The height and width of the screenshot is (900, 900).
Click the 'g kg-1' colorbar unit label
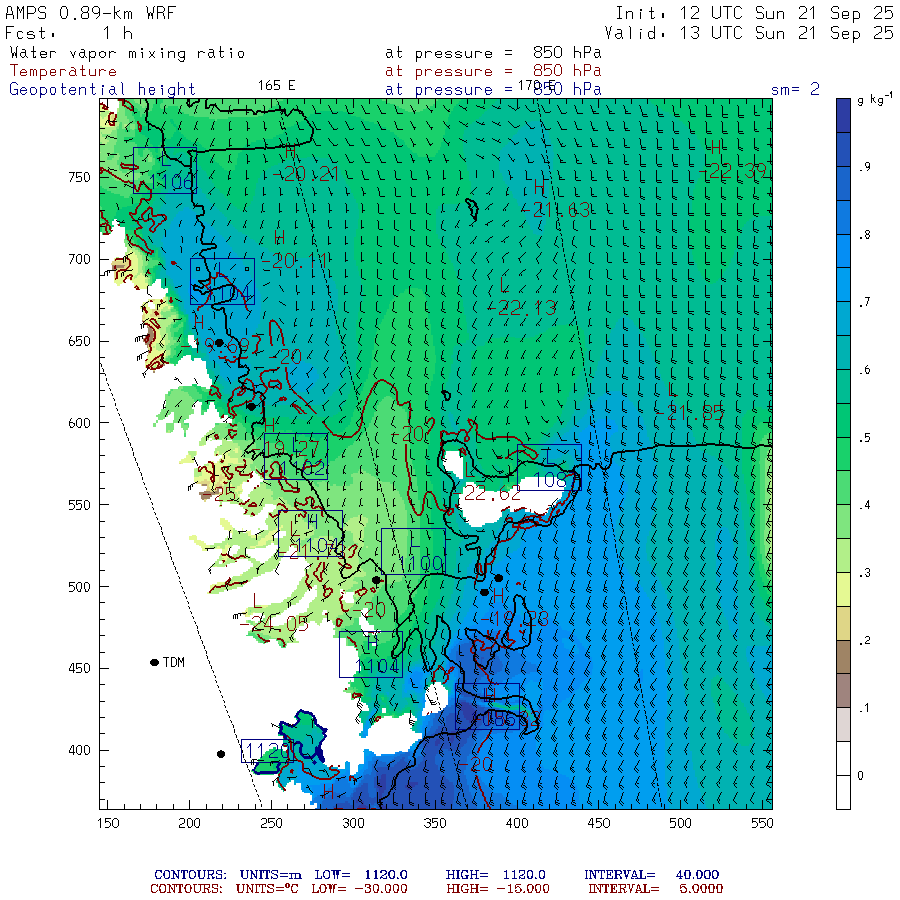coord(874,100)
